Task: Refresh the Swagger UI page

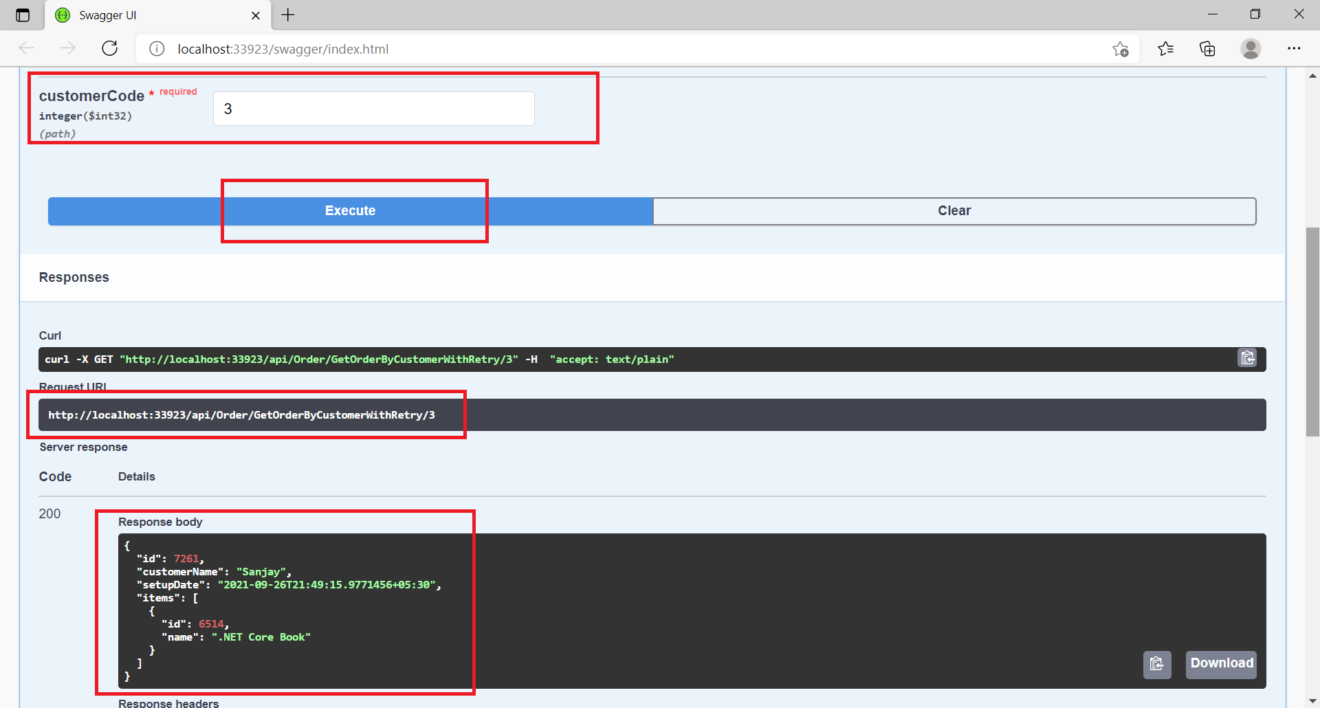Action: [109, 48]
